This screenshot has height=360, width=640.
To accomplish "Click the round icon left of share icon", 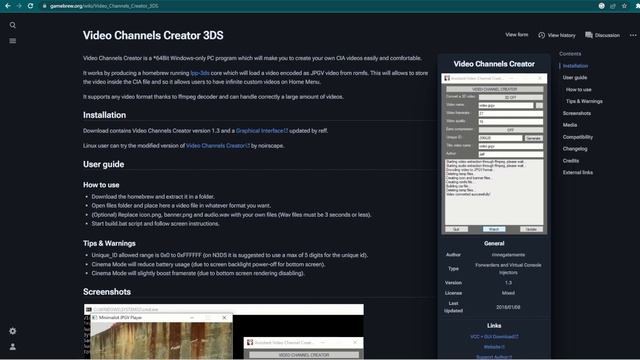I will click(602, 6).
